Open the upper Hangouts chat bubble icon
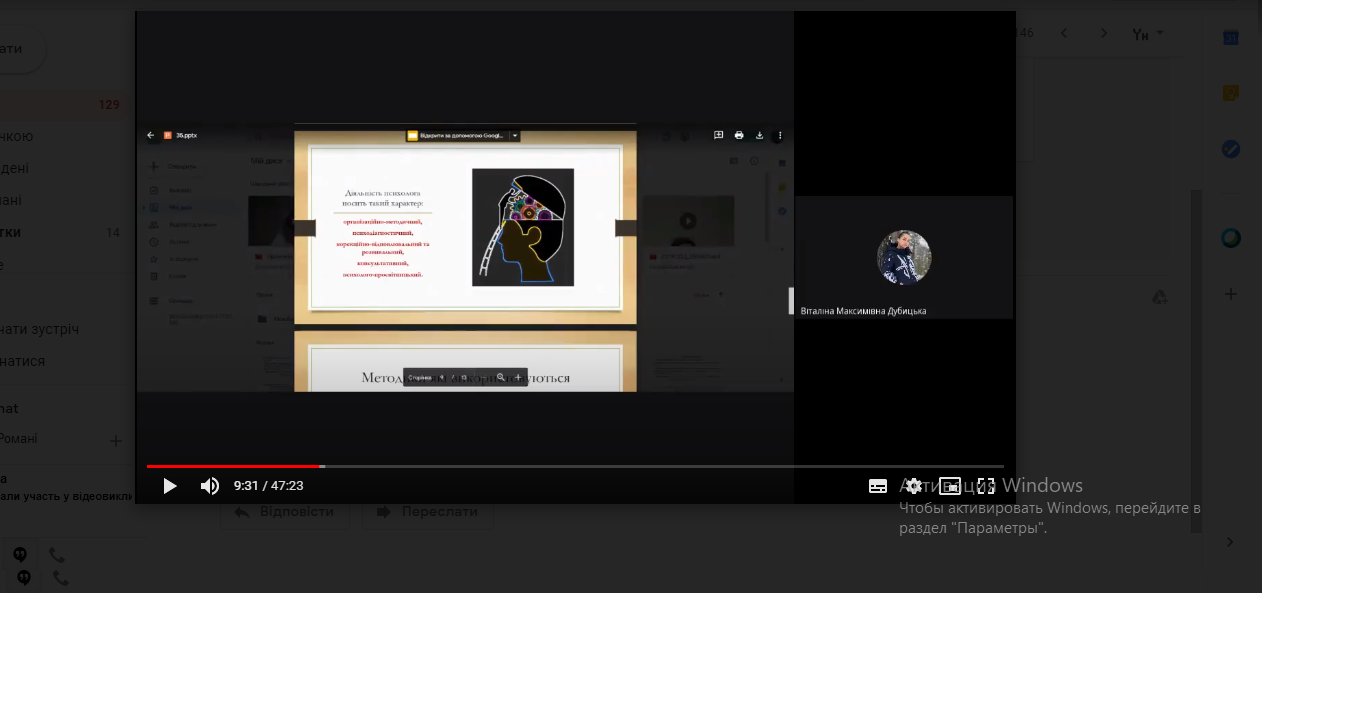1366x728 pixels. [x=20, y=554]
